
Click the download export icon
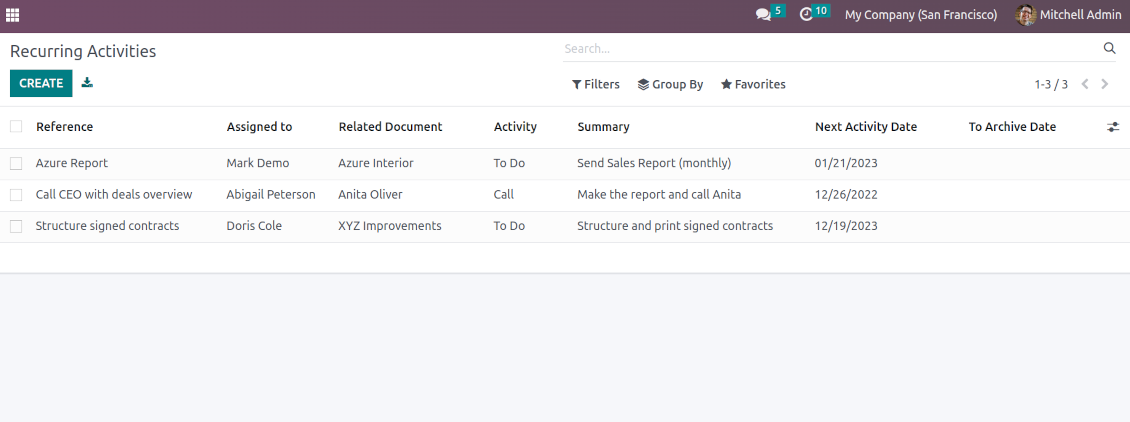point(87,83)
